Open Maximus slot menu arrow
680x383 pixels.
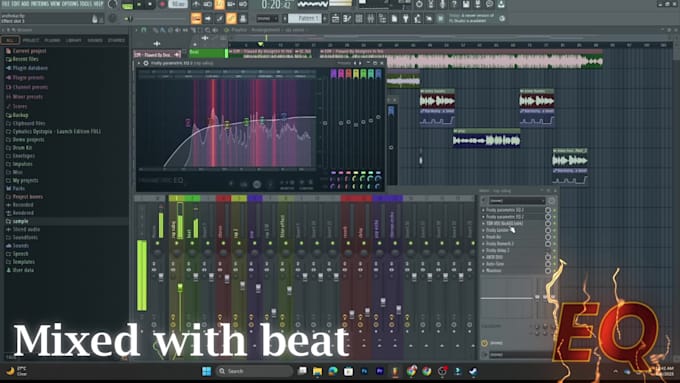(484, 271)
